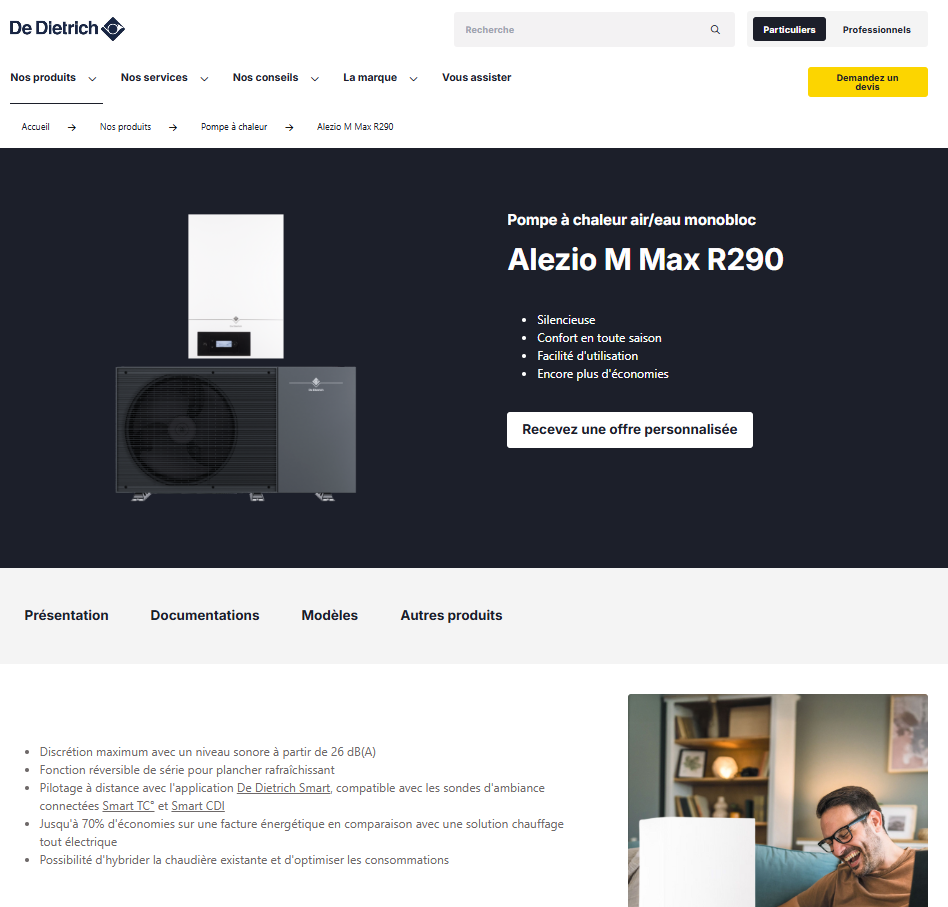Expand the Nos conseils menu chevron
Image resolution: width=948 pixels, height=907 pixels.
pyautogui.click(x=315, y=79)
